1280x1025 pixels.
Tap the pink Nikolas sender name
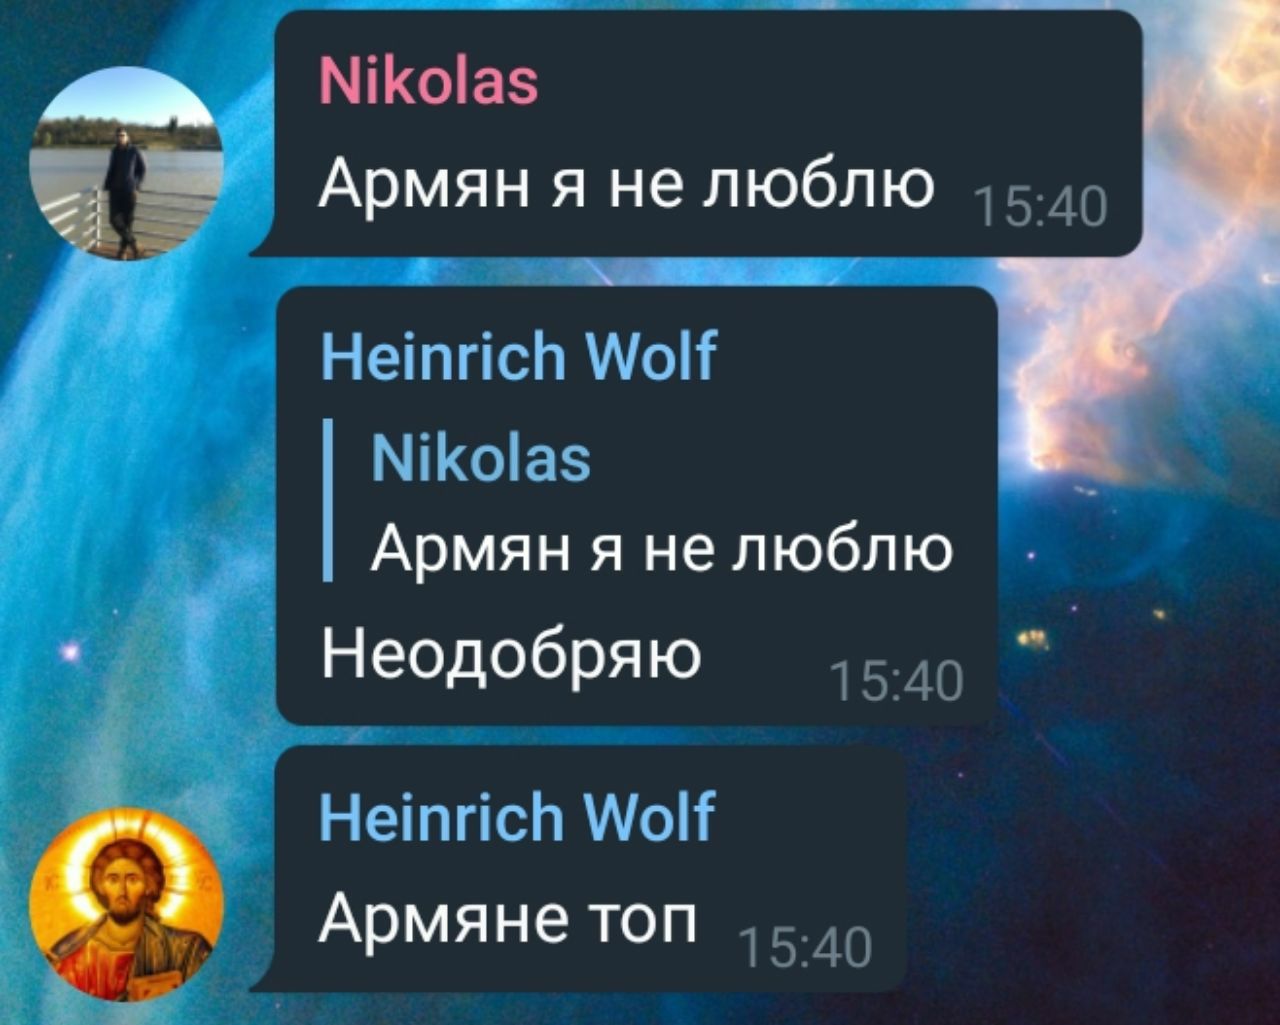click(x=428, y=80)
